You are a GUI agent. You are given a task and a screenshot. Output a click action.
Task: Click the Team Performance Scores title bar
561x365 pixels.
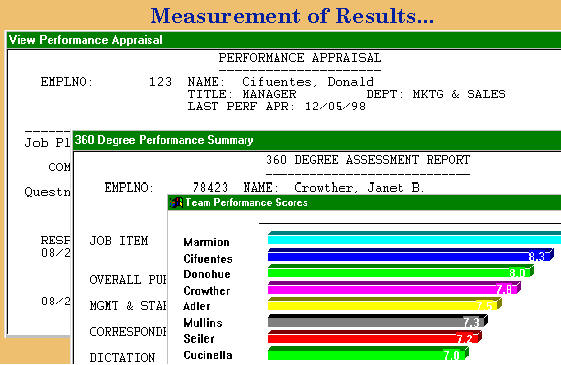(x=364, y=203)
